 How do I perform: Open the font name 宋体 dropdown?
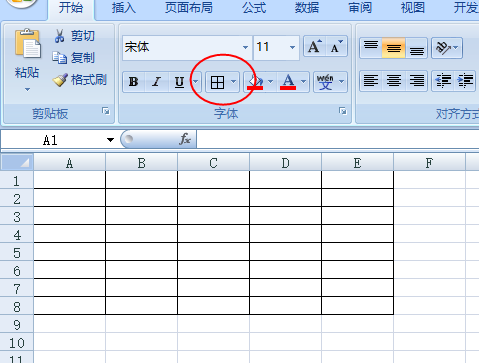click(x=245, y=47)
